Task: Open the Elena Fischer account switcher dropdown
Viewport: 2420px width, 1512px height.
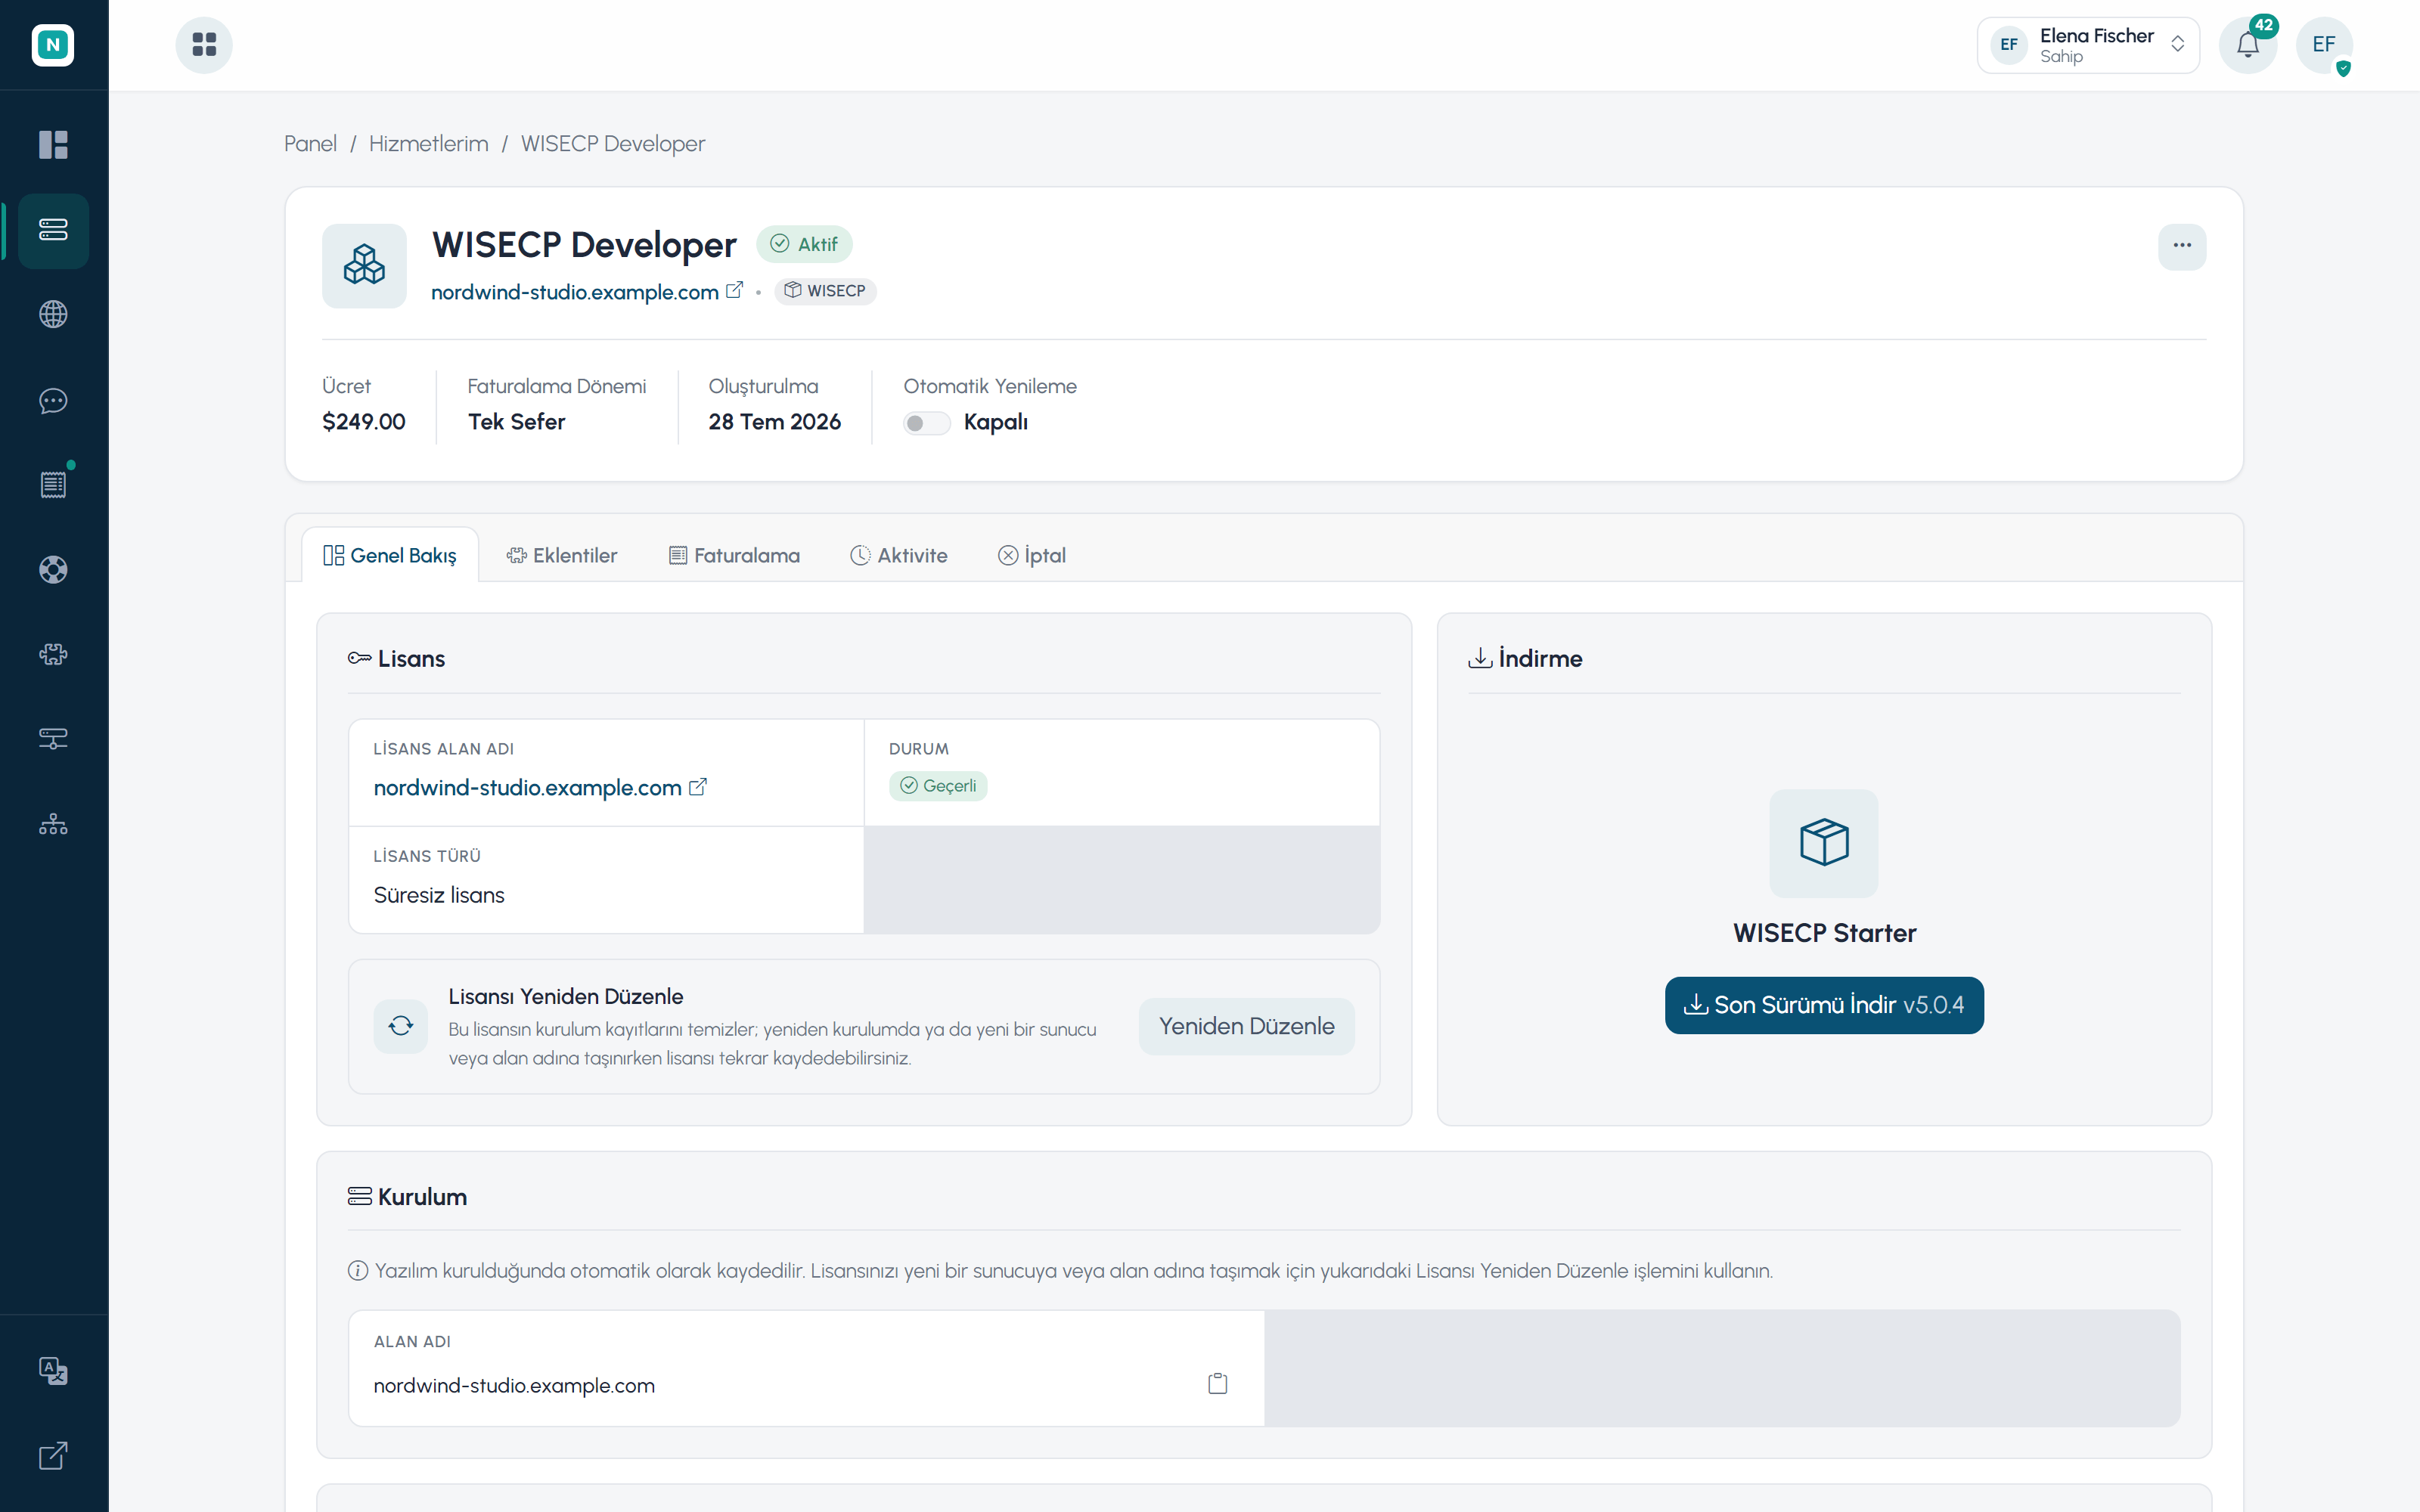Action: click(x=2088, y=45)
